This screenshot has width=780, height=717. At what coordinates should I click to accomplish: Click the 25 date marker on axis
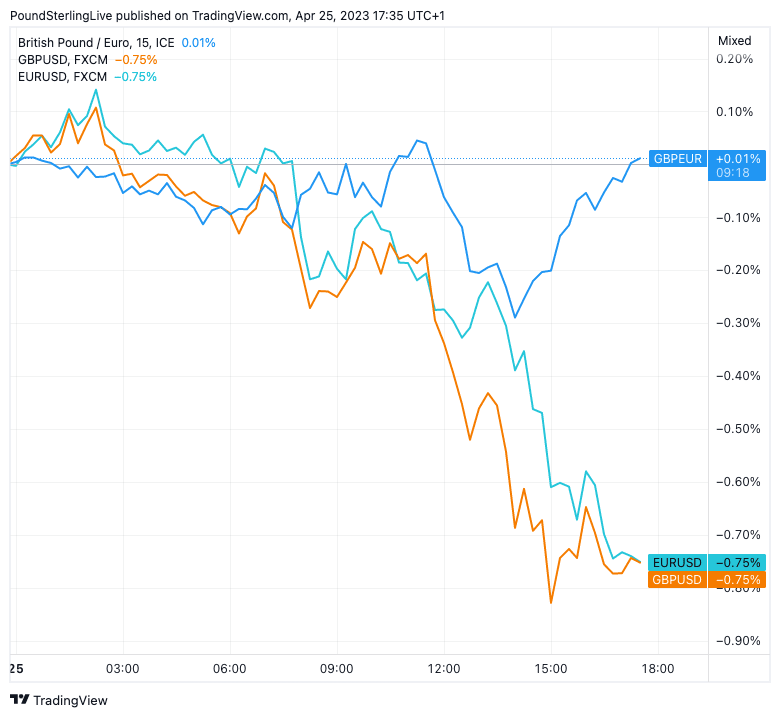pos(17,668)
